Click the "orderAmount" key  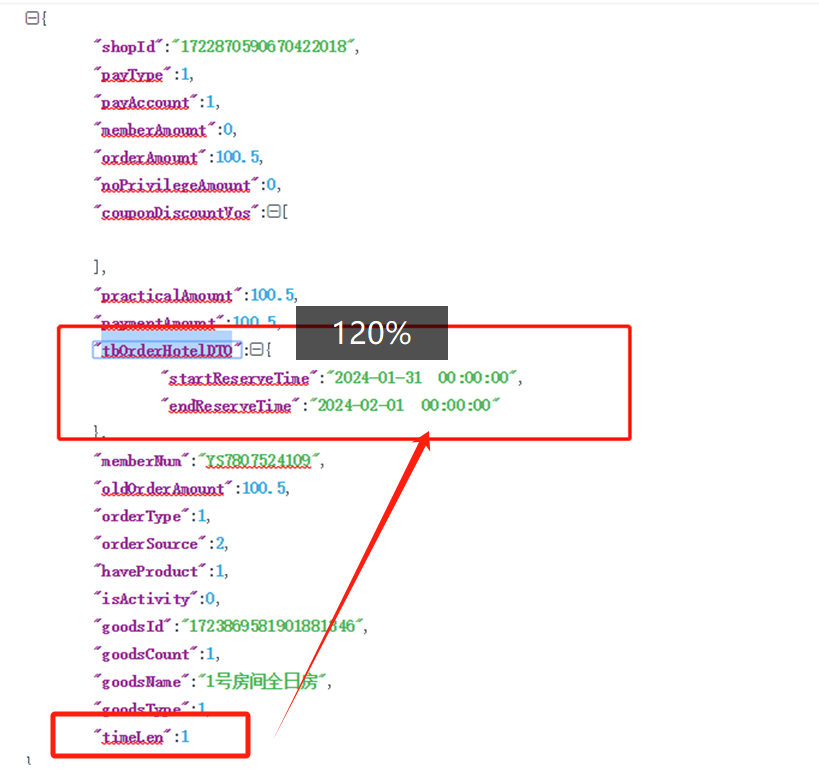(x=150, y=157)
